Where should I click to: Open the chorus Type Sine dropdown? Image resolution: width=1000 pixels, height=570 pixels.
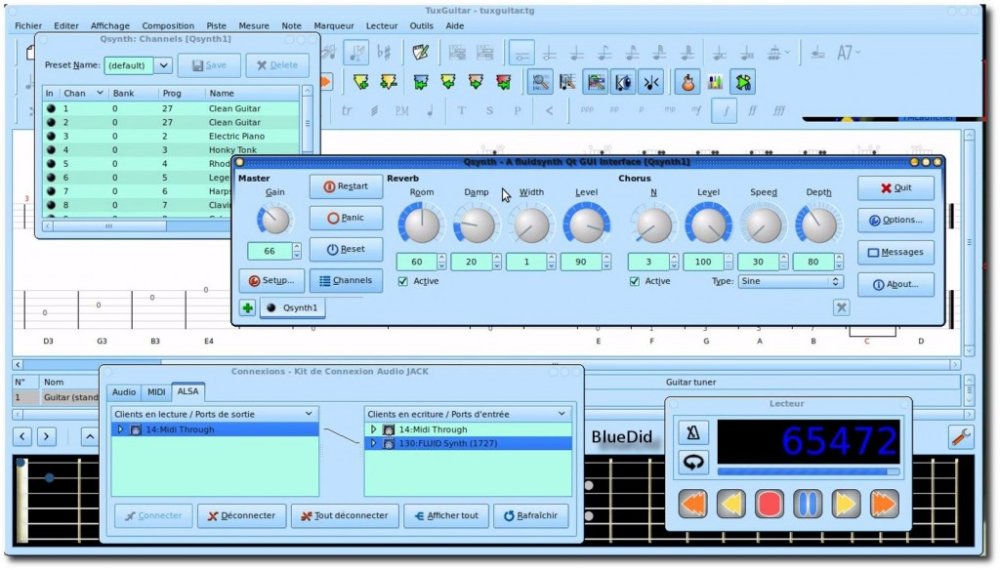coord(791,281)
